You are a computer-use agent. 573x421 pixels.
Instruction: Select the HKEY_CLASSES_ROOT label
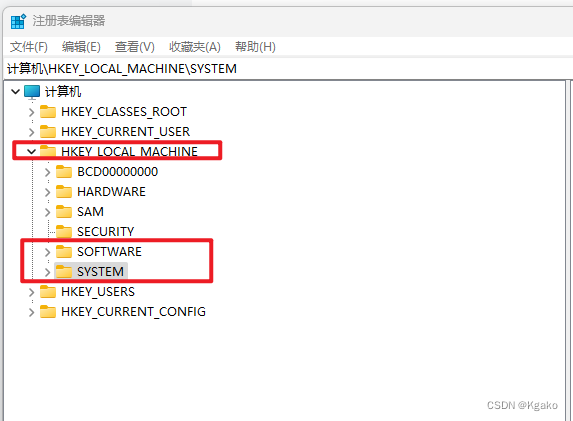[x=124, y=111]
